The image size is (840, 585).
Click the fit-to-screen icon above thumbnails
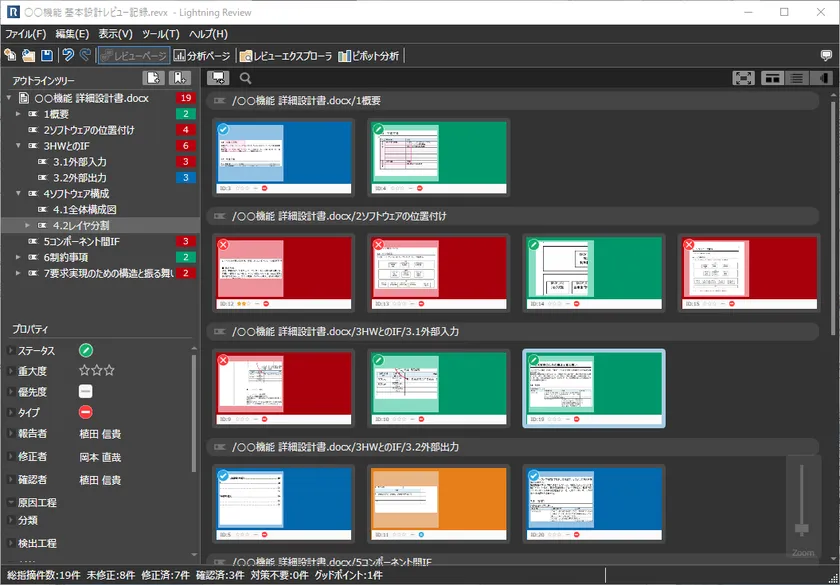[x=743, y=78]
